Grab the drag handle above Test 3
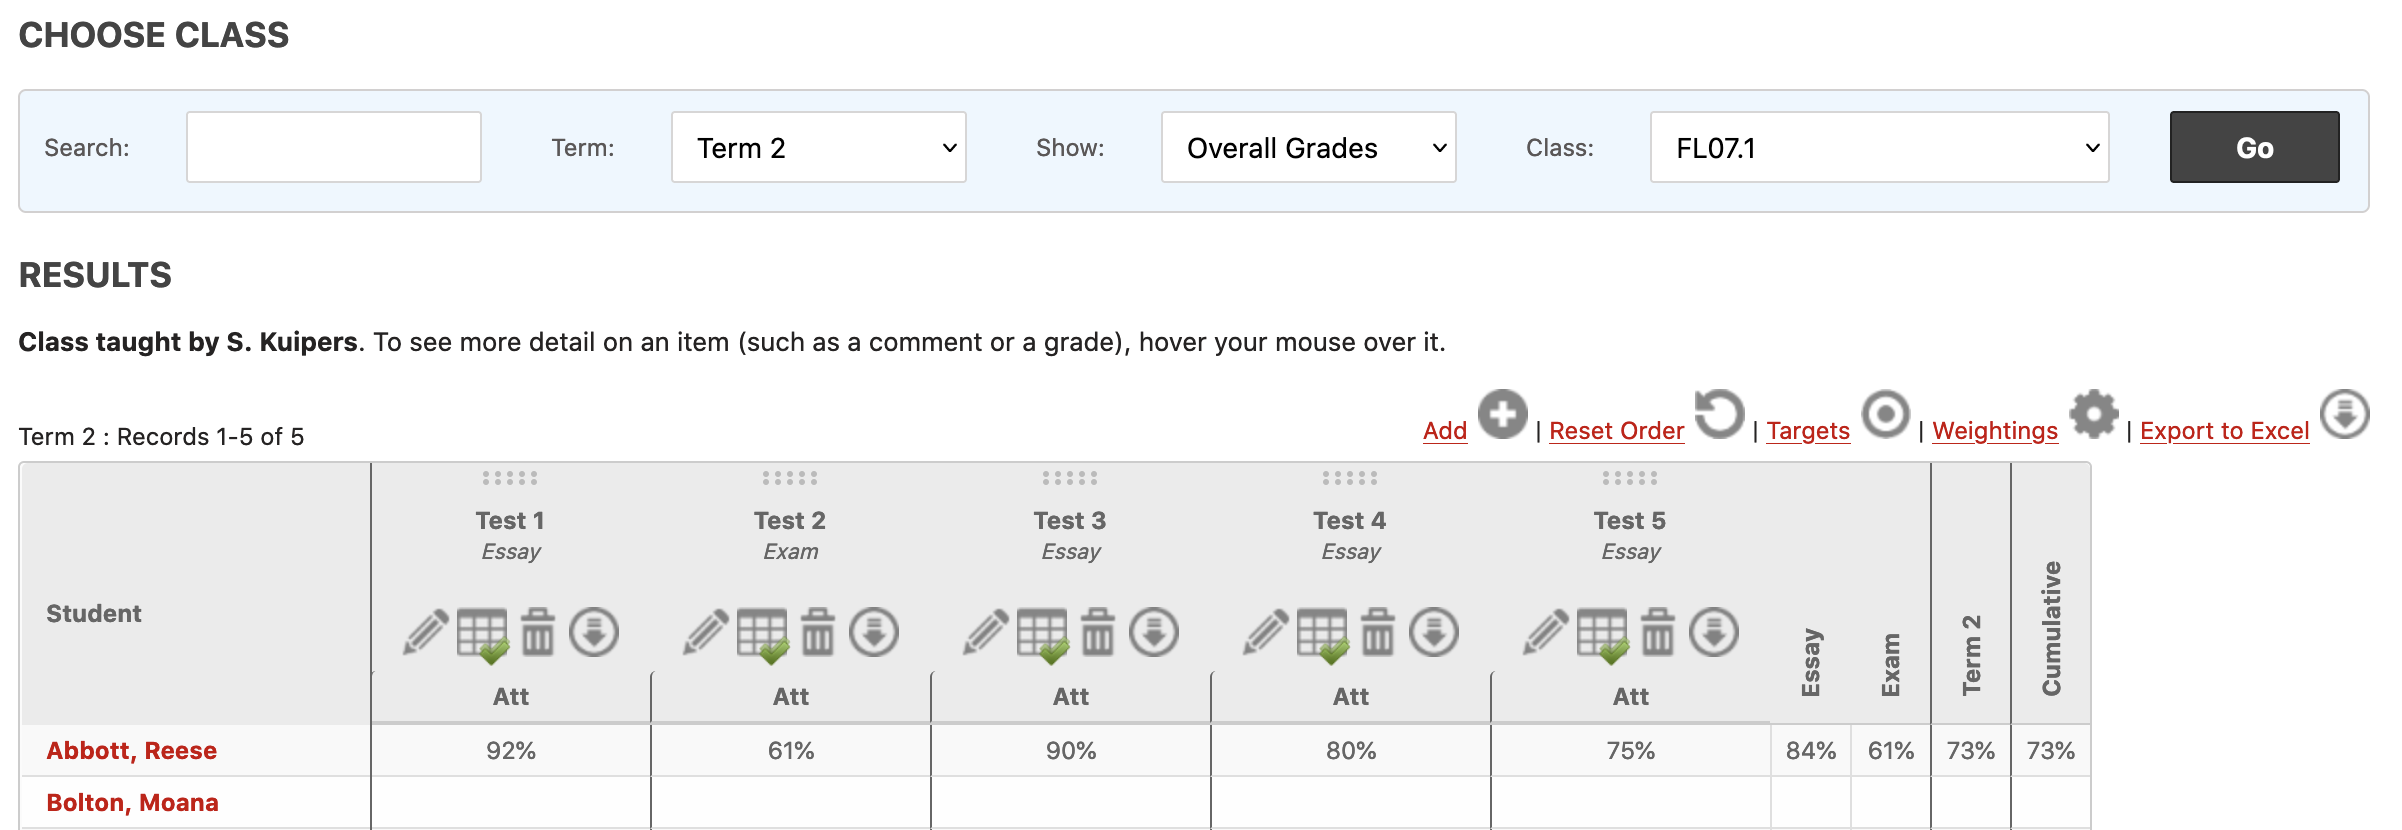This screenshot has width=2402, height=830. click(1070, 478)
